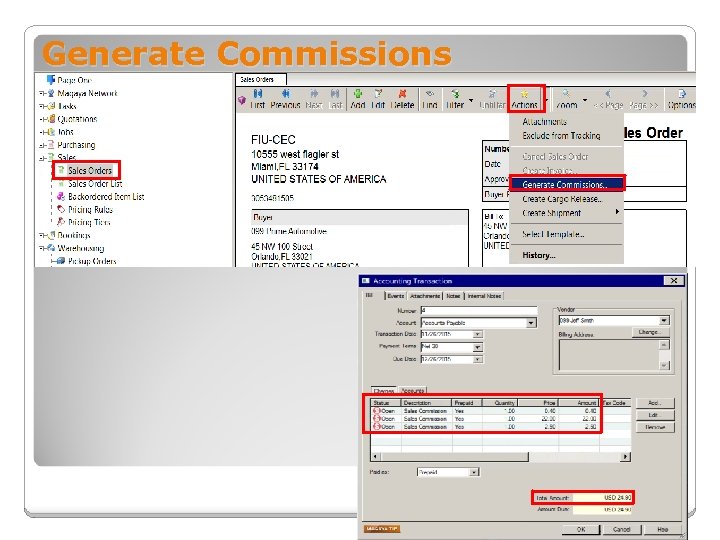The width and height of the screenshot is (720, 540).
Task: Click OK in the Accounting Transaction dialog
Action: point(581,529)
